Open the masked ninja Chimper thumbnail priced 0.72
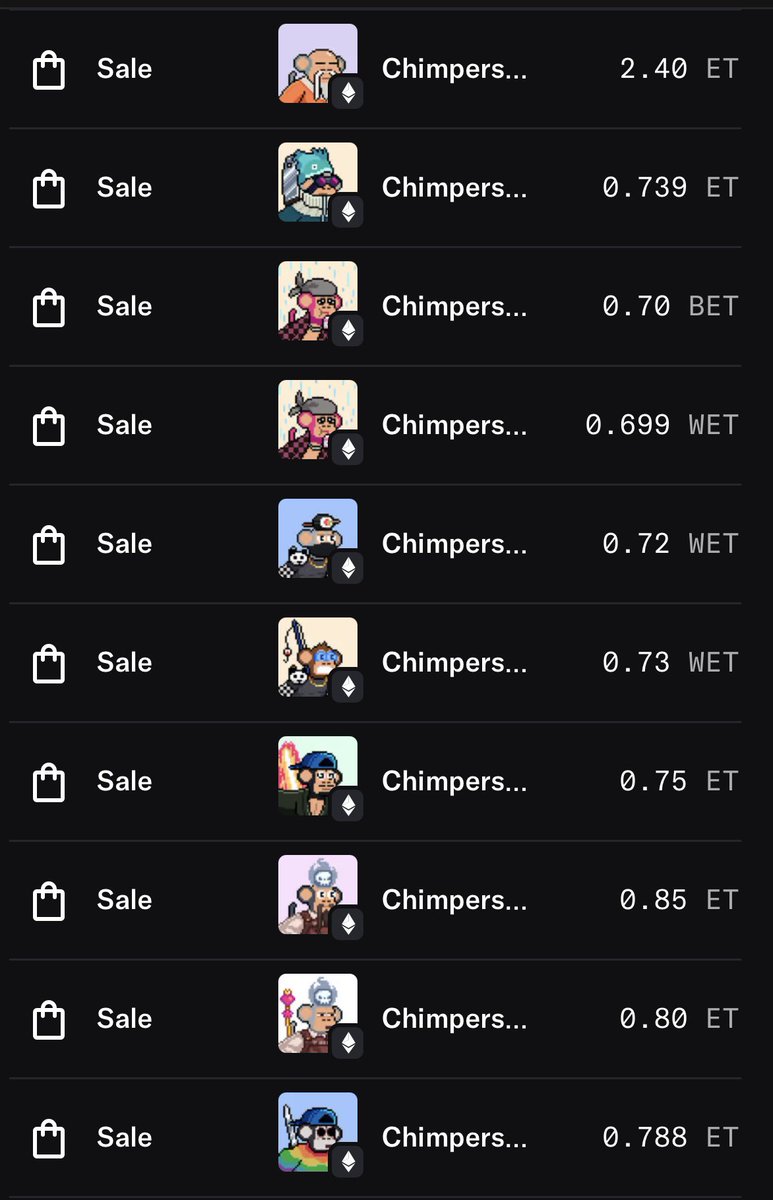The image size is (773, 1200). point(318,539)
